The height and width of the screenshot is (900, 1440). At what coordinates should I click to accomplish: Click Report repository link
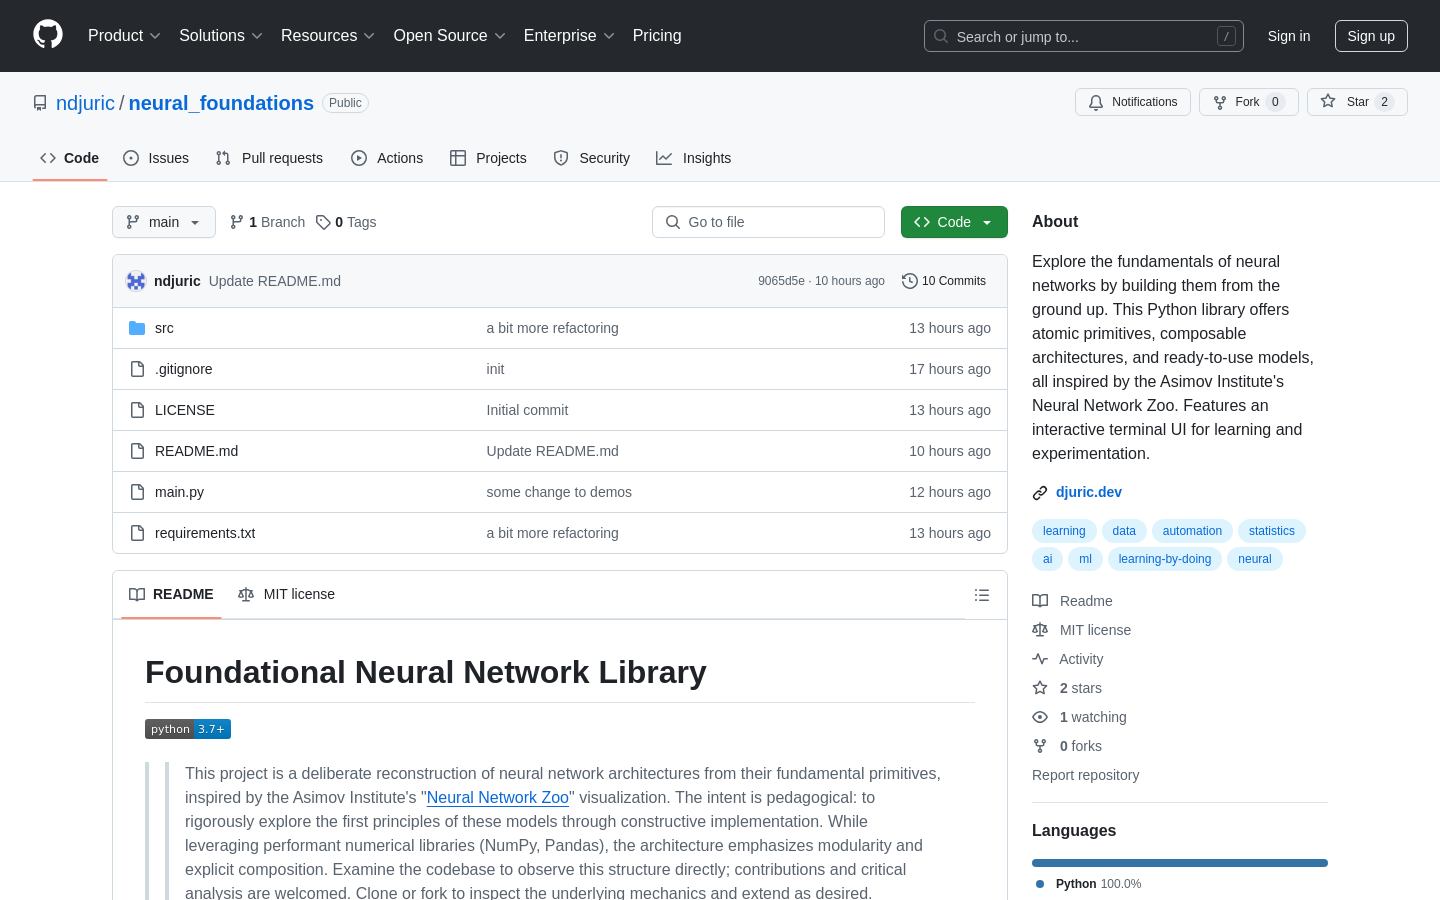[1085, 775]
